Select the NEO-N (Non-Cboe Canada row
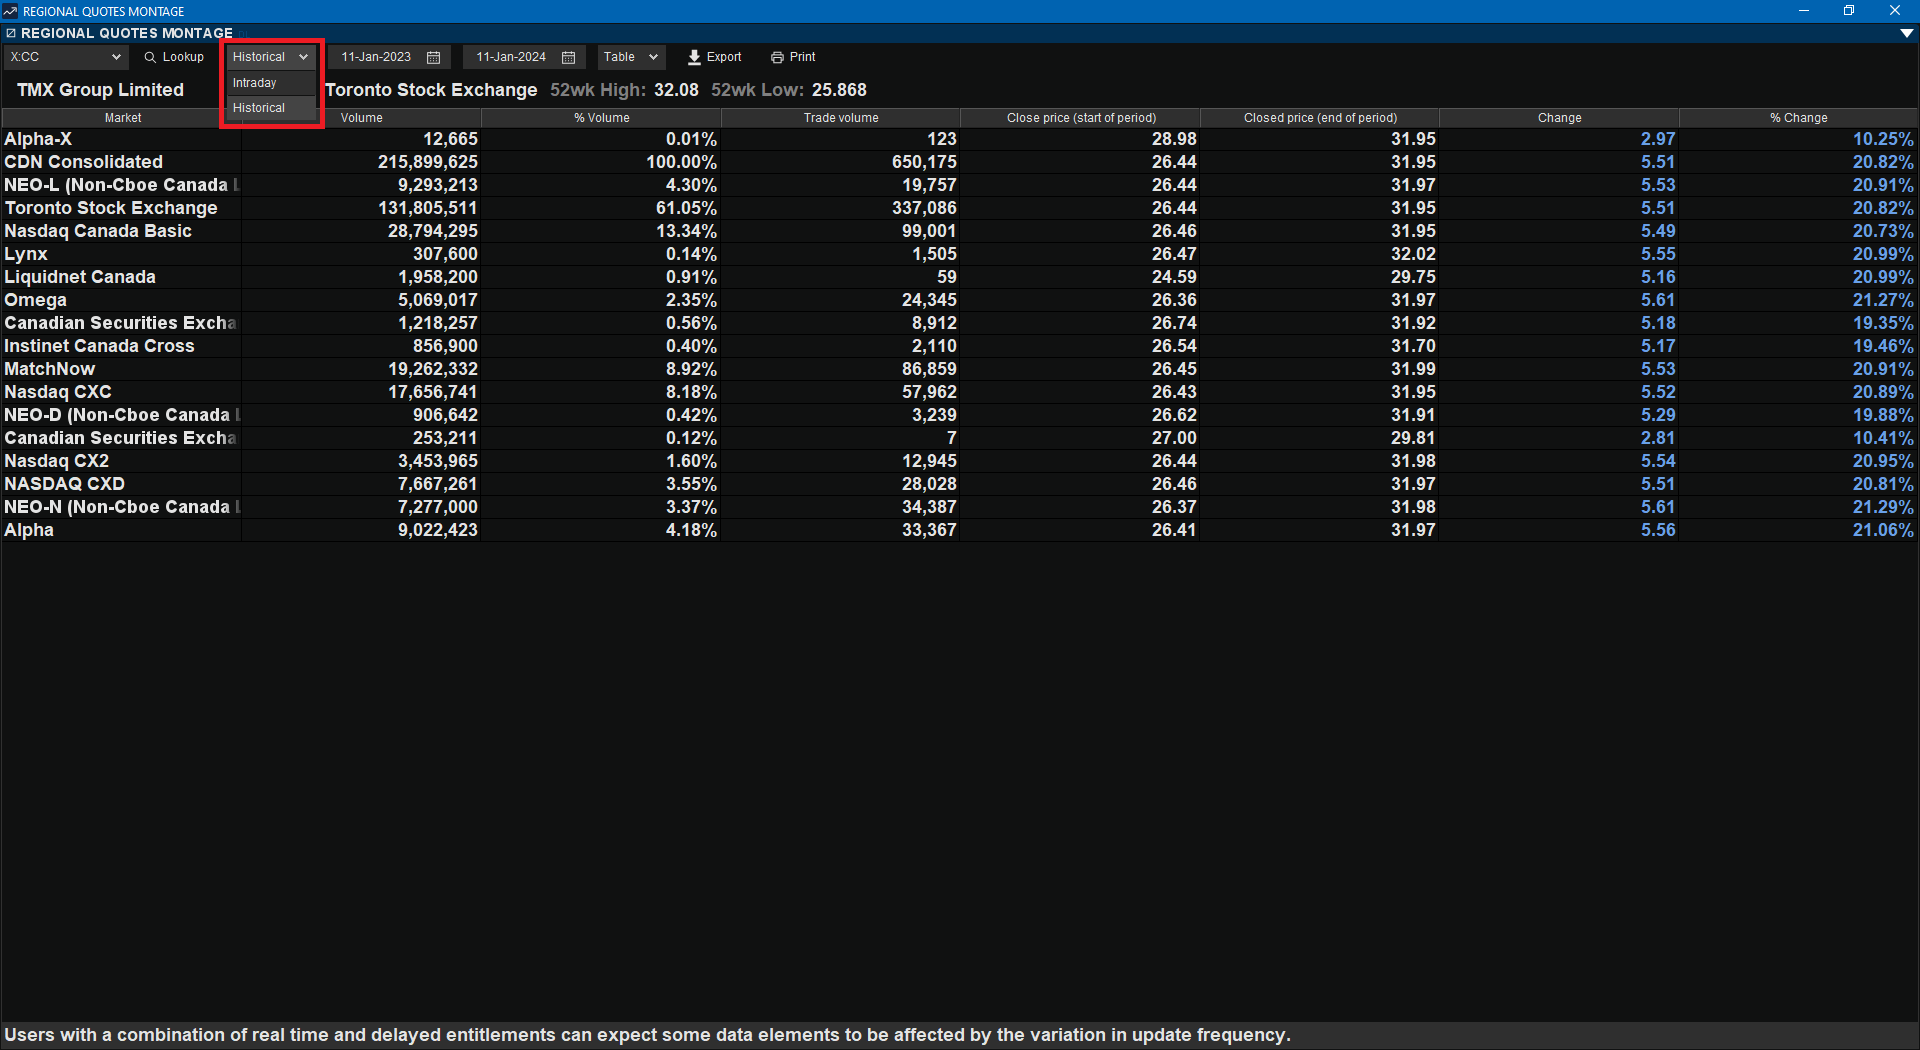1920x1050 pixels. click(959, 507)
